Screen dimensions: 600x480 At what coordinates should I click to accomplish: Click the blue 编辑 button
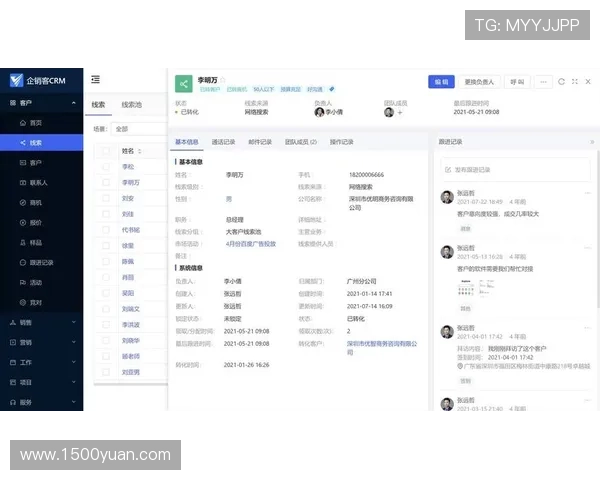441,81
